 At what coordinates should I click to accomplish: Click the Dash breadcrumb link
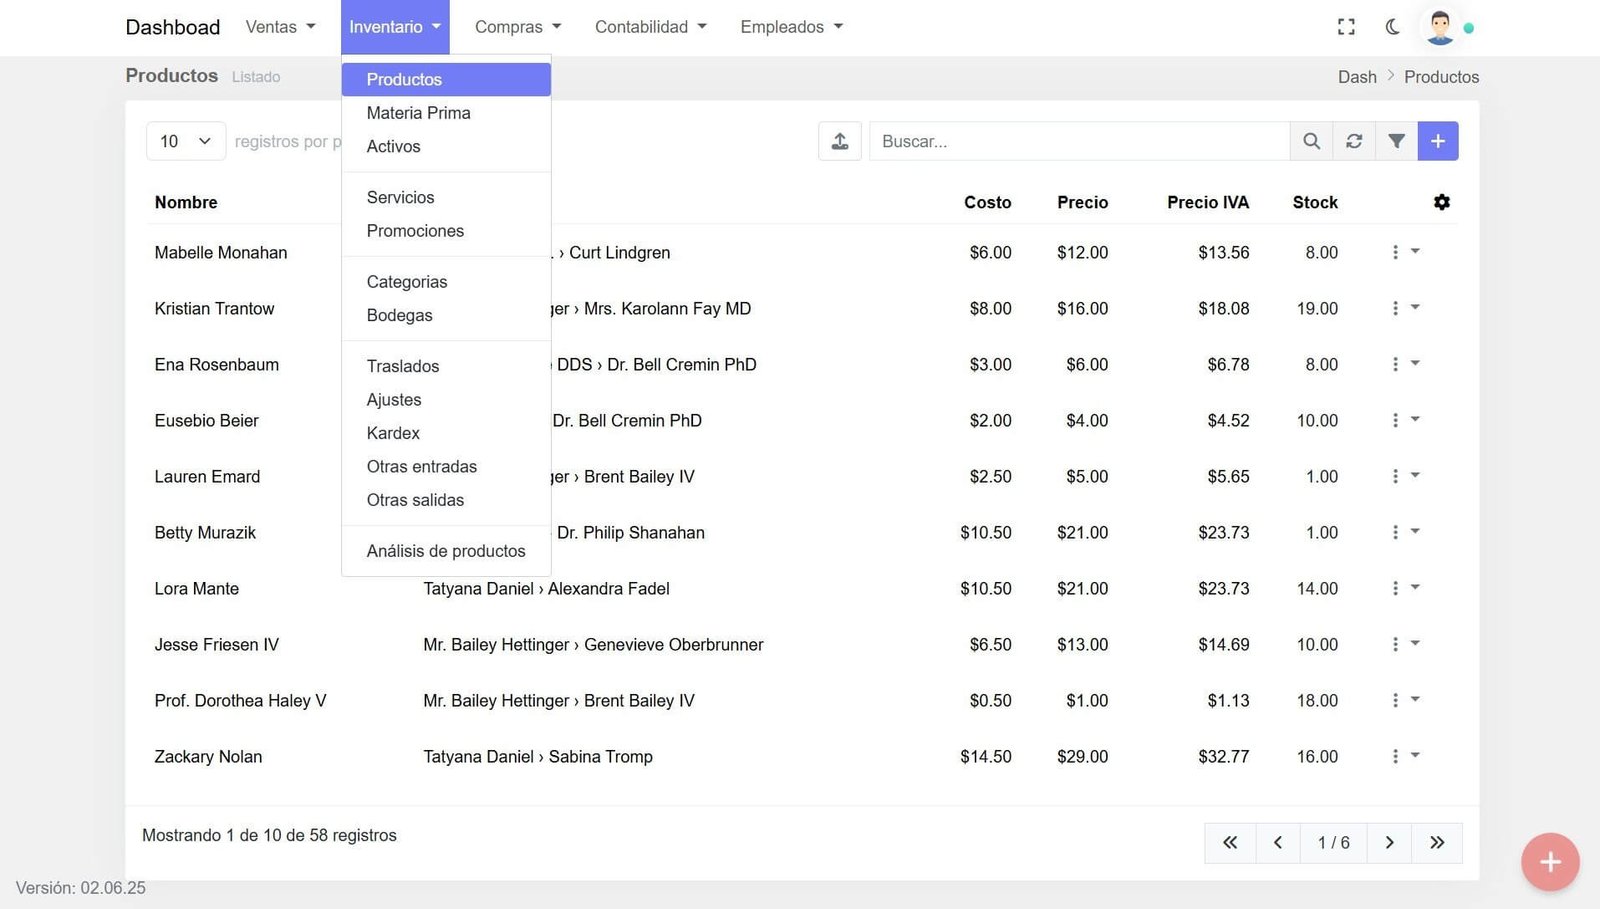tap(1357, 77)
